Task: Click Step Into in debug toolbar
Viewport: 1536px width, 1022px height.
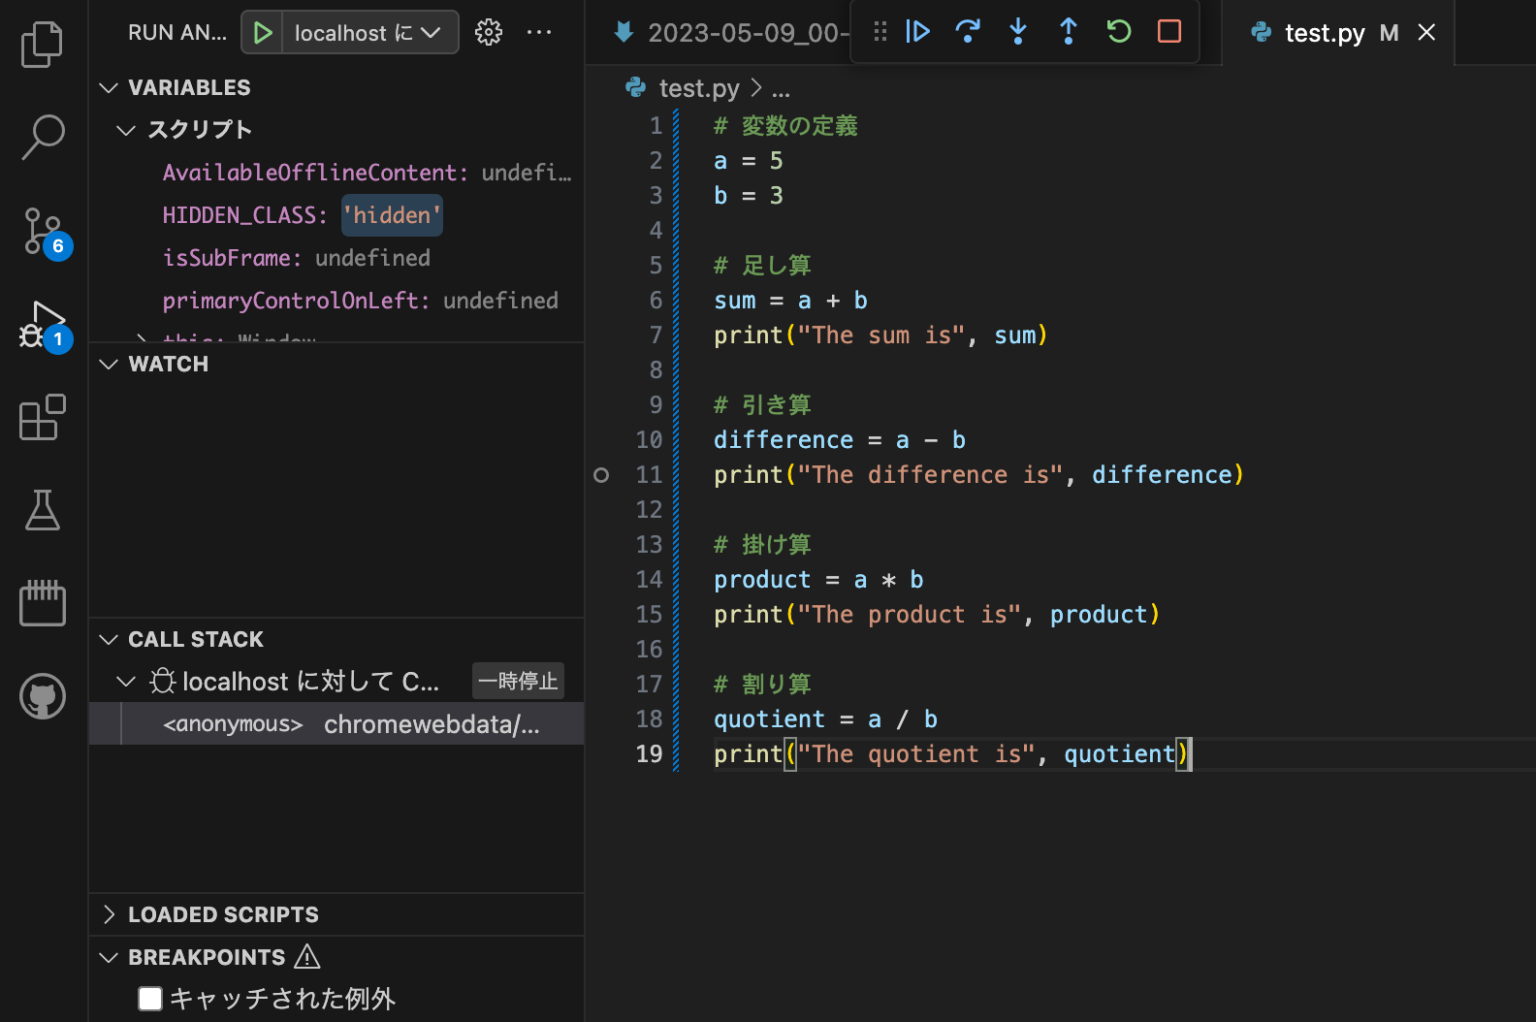Action: [1018, 32]
